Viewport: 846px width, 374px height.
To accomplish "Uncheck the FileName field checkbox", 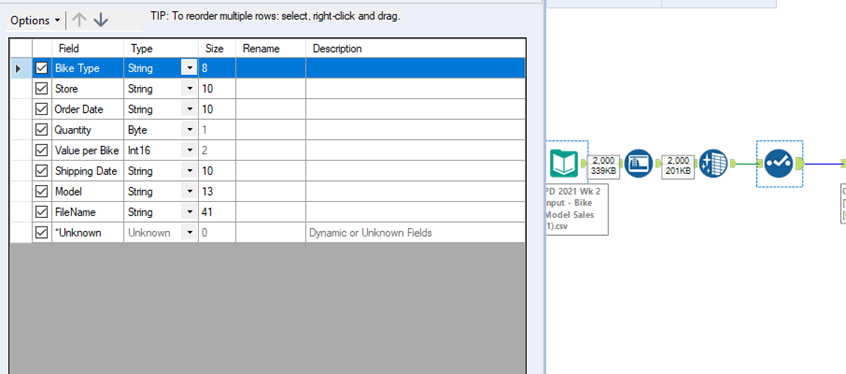I will point(42,212).
